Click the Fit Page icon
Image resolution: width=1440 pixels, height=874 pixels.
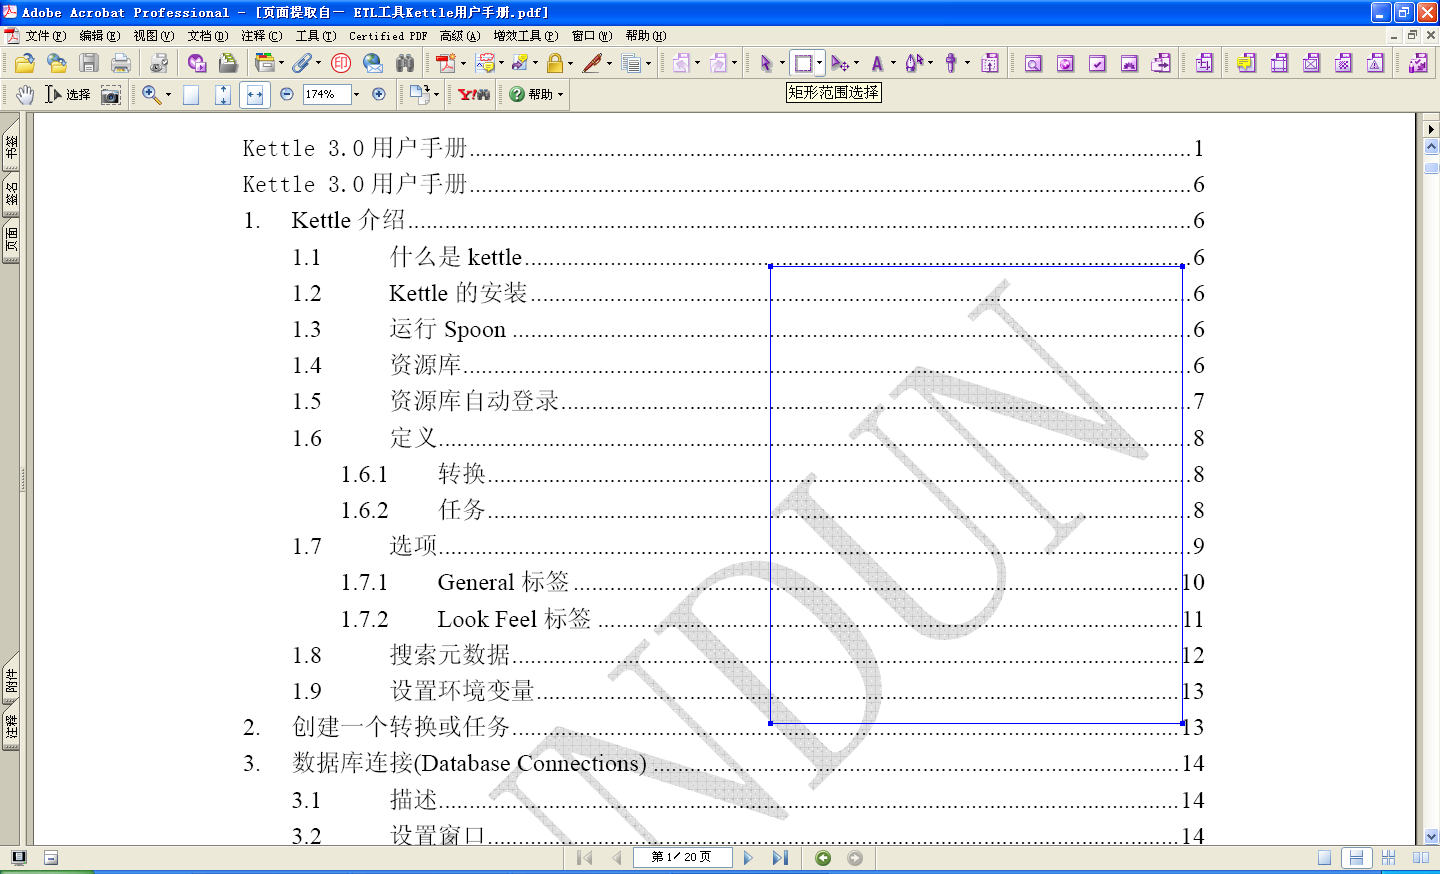coord(223,94)
